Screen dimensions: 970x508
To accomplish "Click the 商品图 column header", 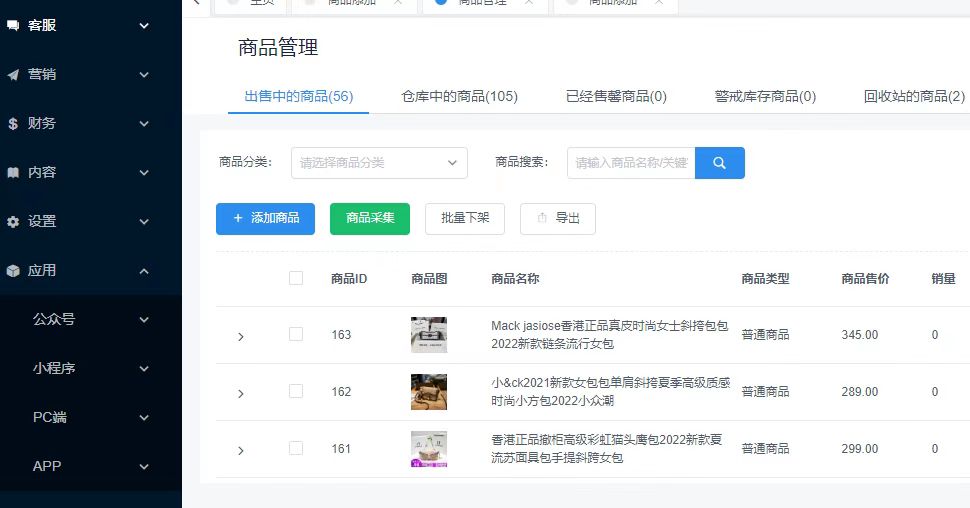I will coord(429,279).
